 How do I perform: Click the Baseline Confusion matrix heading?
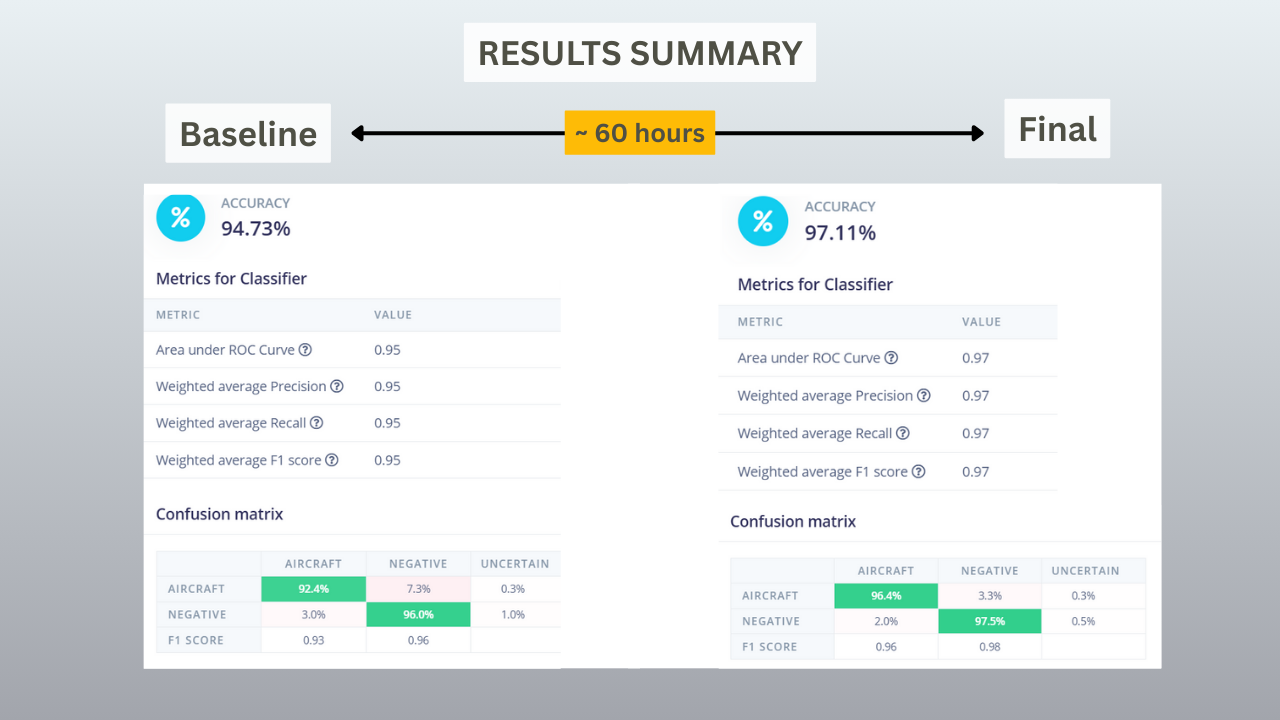219,514
